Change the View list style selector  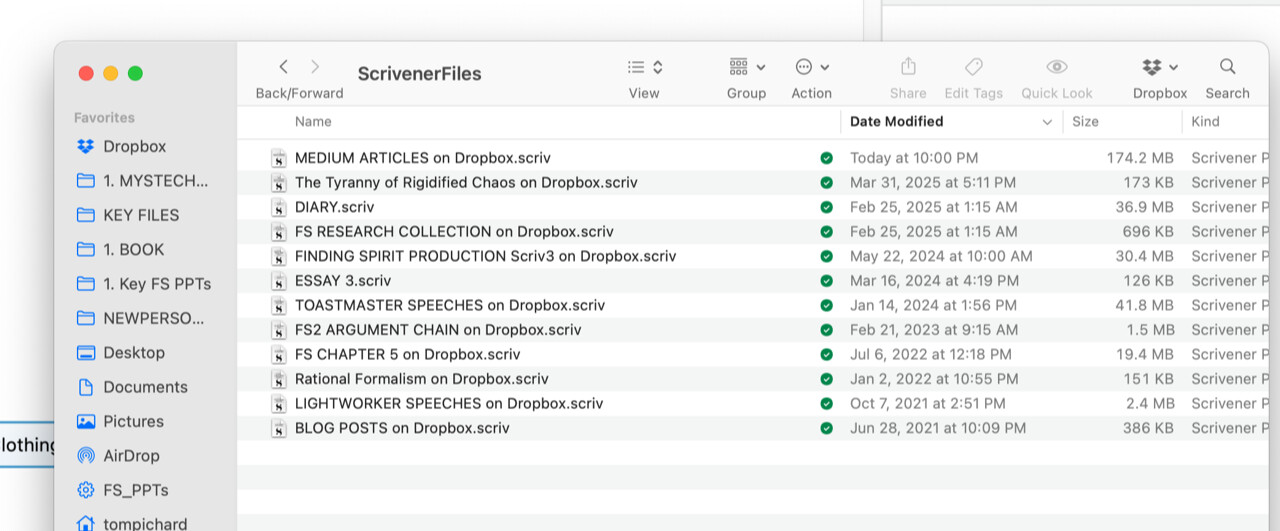coord(645,67)
